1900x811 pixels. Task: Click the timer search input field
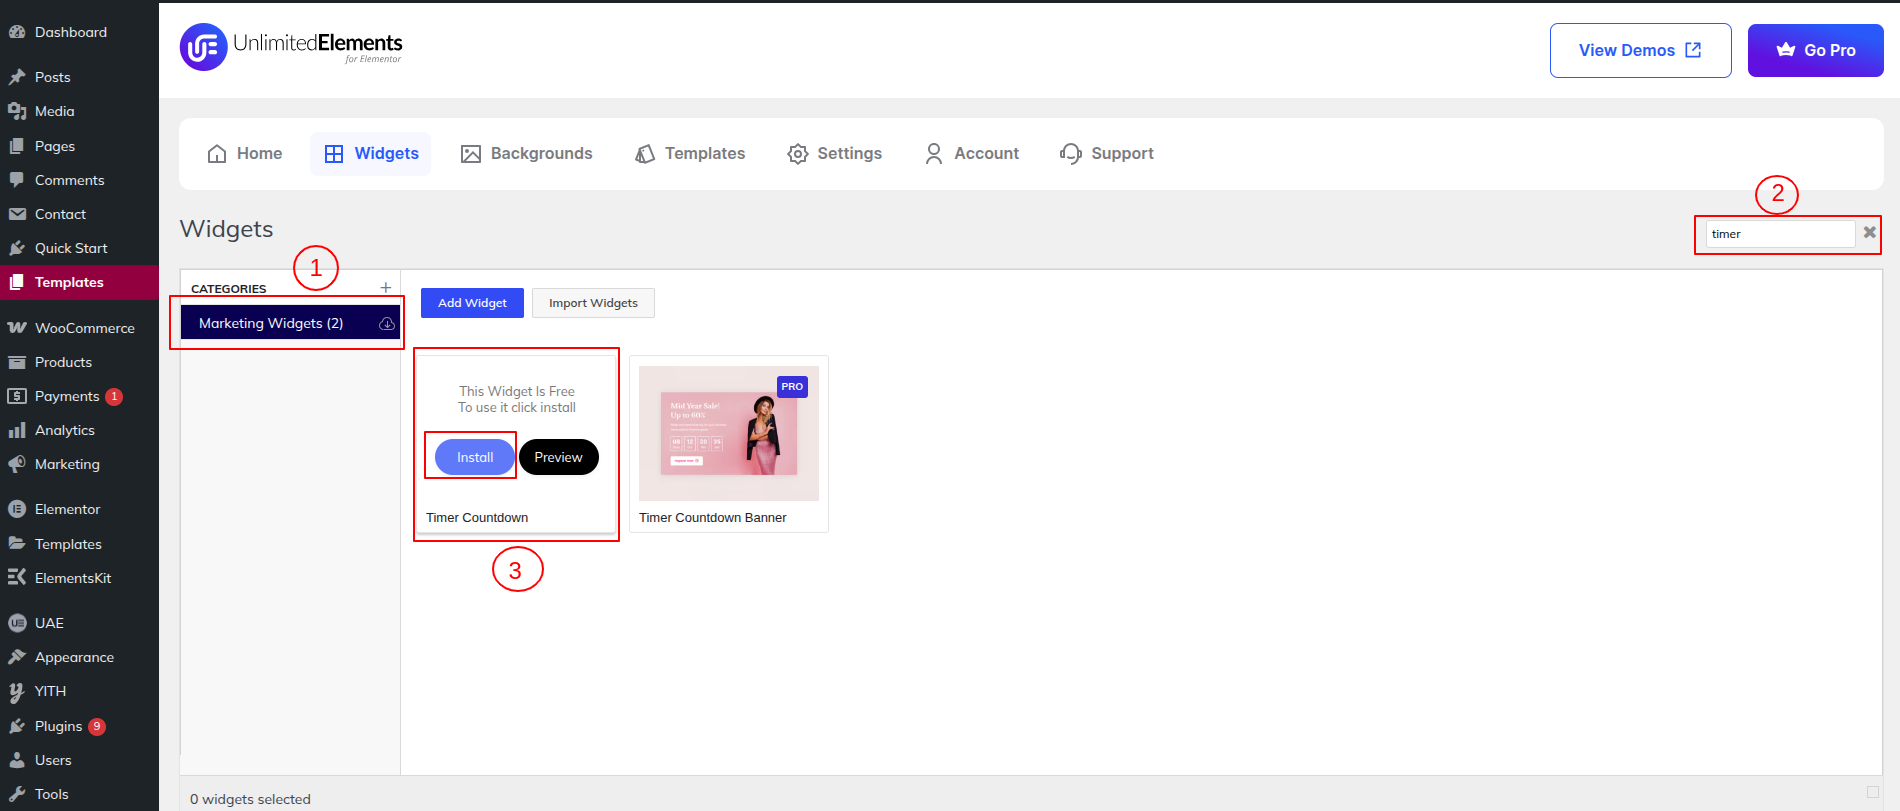(x=1779, y=234)
